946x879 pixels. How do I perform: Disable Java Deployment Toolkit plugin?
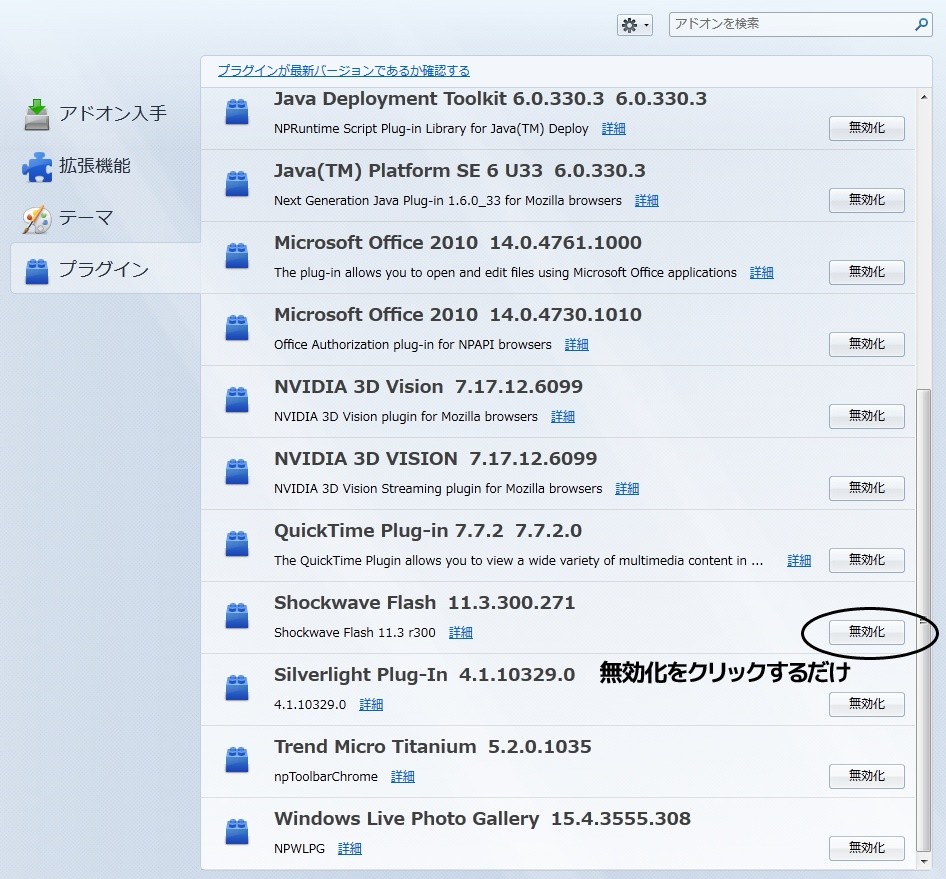pyautogui.click(x=866, y=128)
